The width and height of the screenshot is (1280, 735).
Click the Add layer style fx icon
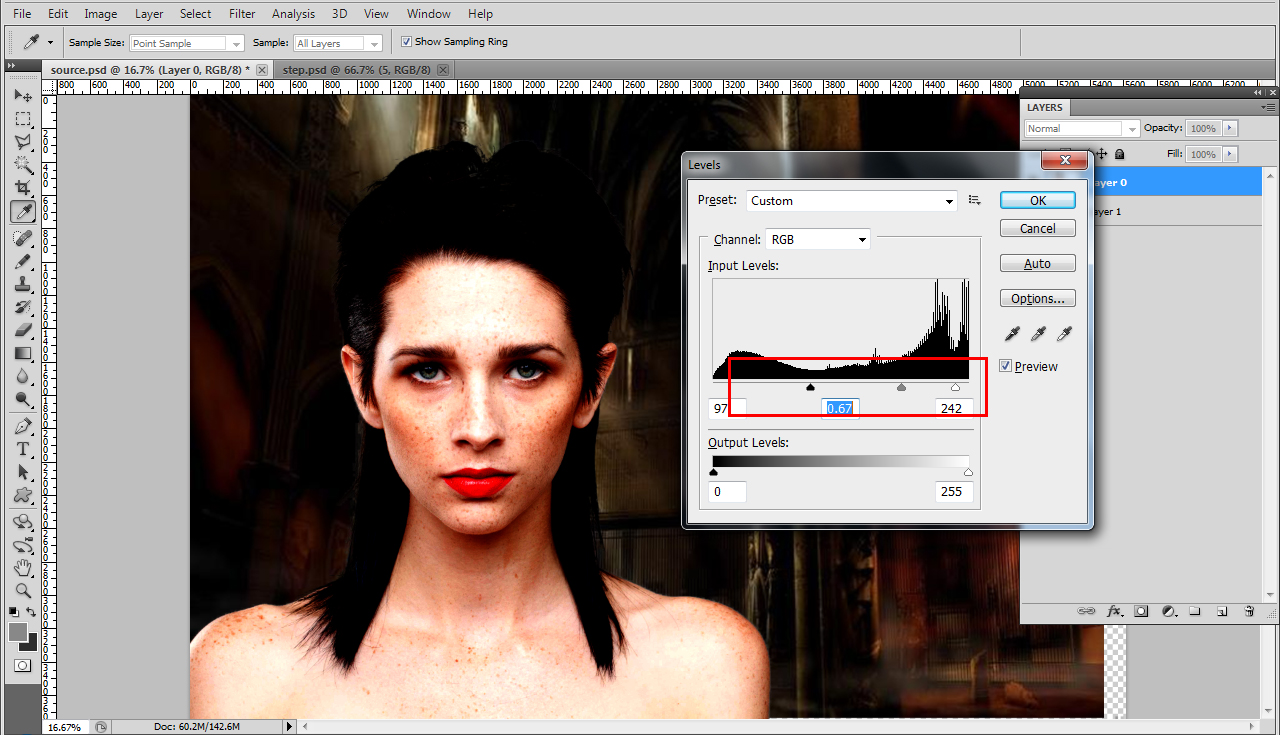pos(1114,611)
